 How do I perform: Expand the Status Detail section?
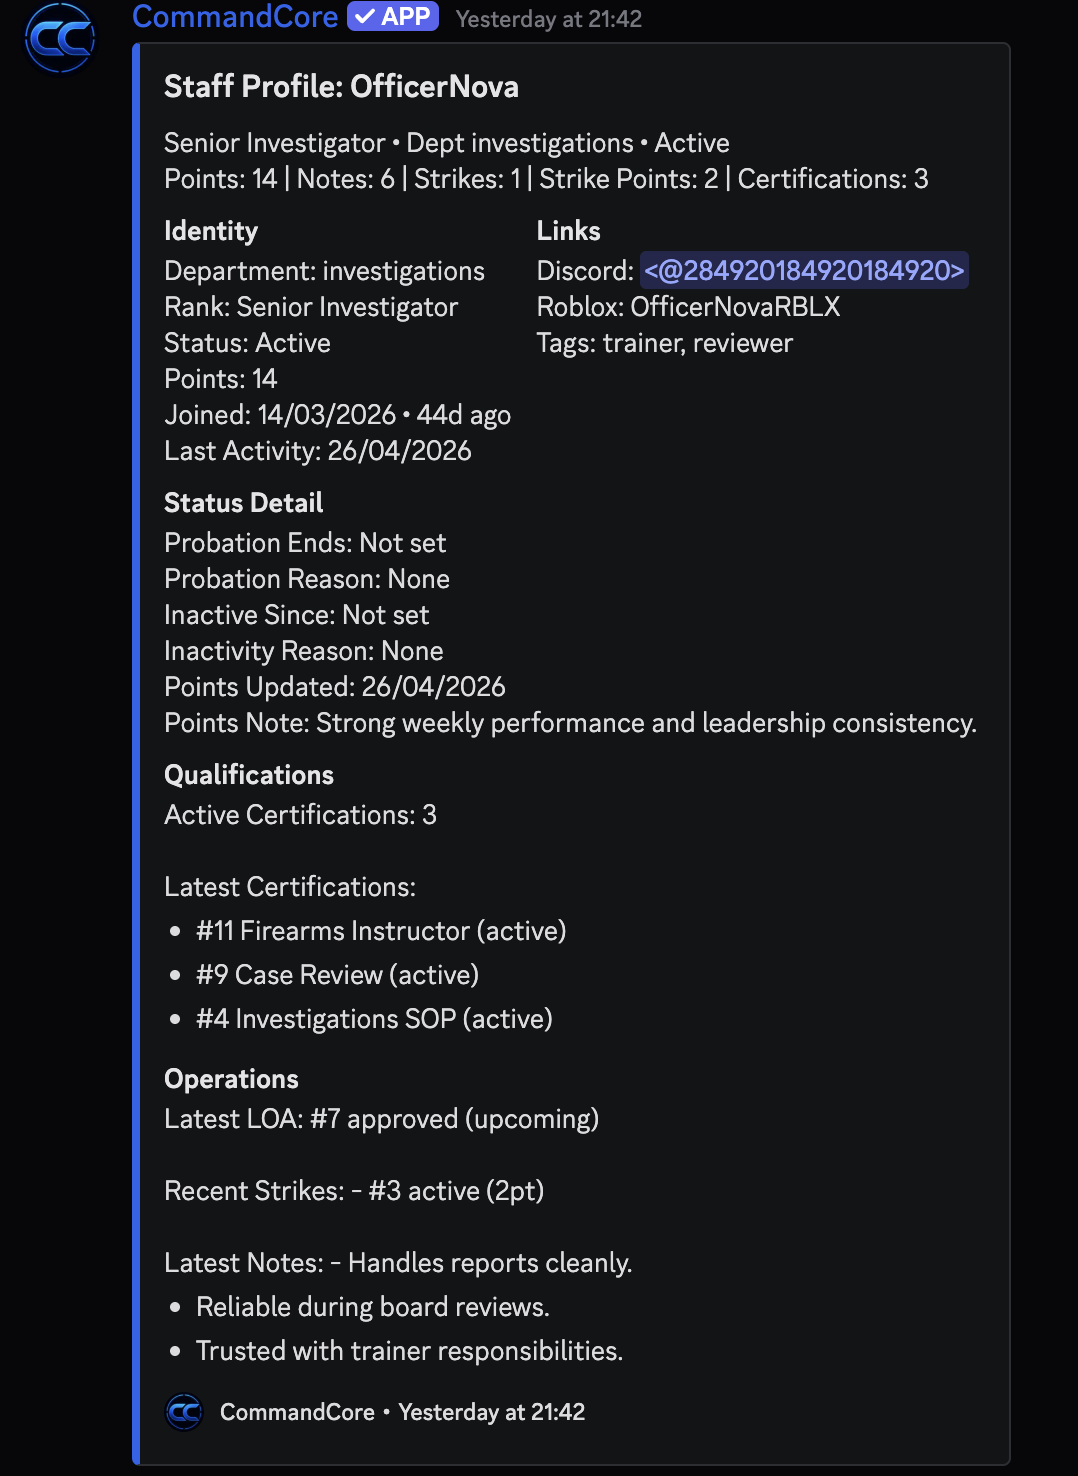click(243, 503)
